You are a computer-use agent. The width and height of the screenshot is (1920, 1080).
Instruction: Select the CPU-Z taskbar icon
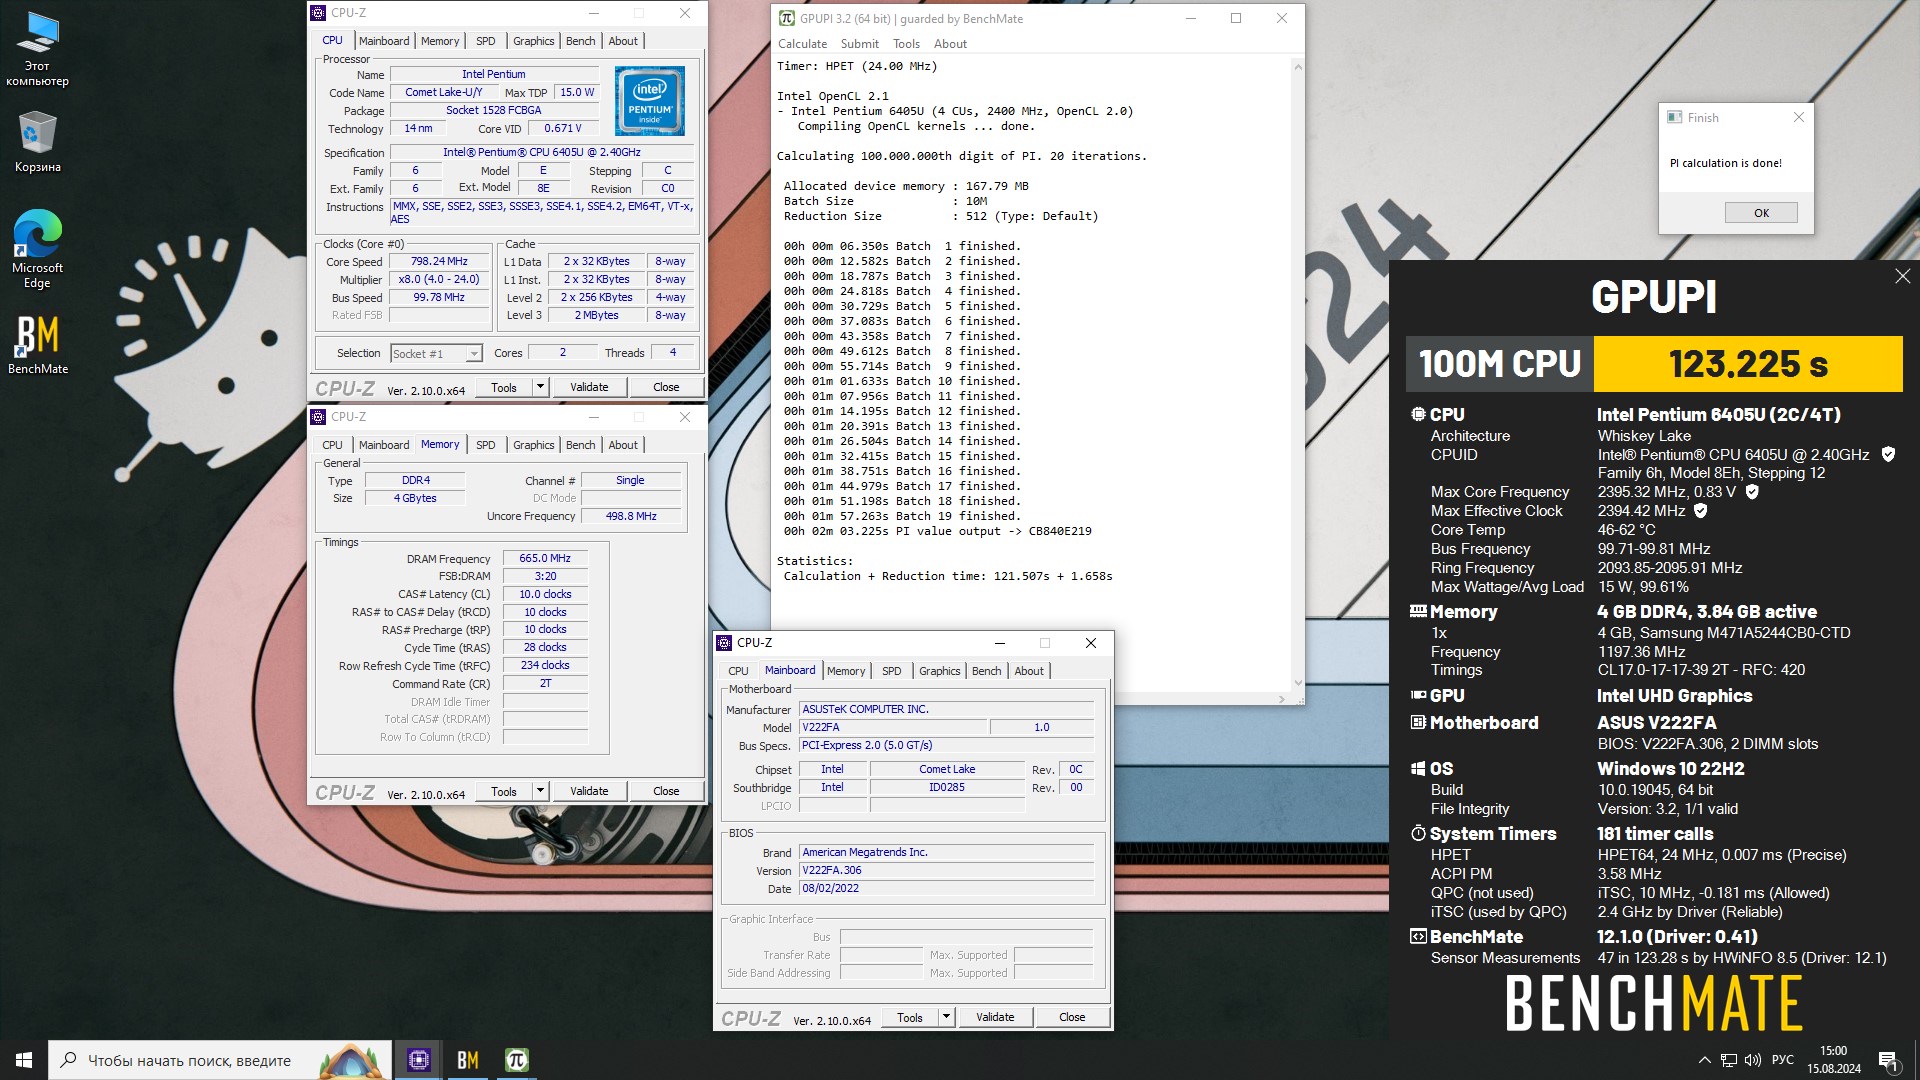(x=419, y=1060)
